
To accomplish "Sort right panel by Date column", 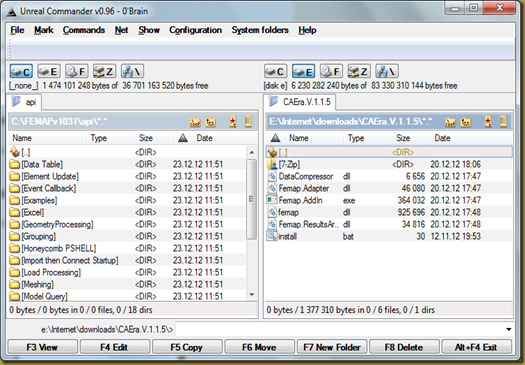I will click(471, 138).
